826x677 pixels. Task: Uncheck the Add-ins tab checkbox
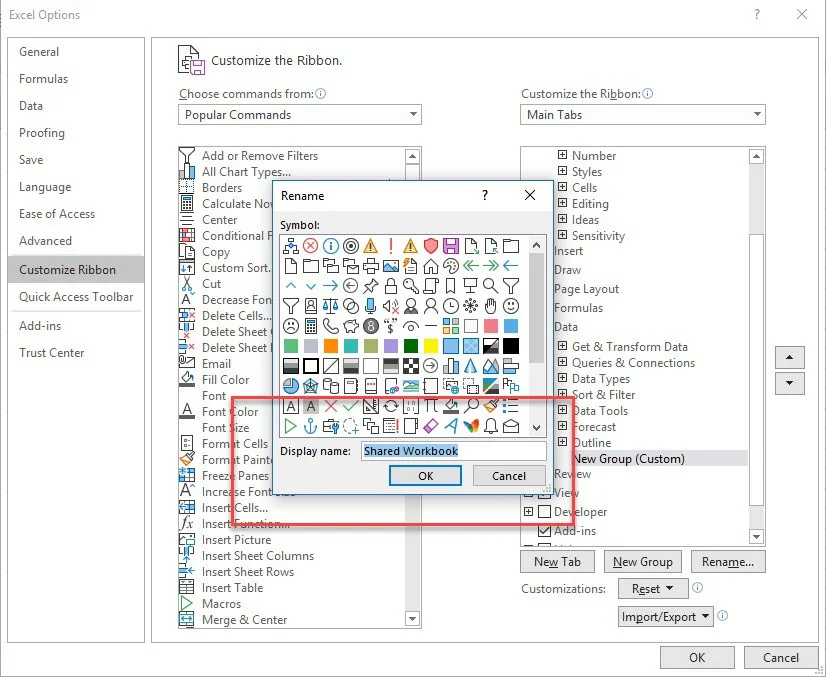point(545,531)
